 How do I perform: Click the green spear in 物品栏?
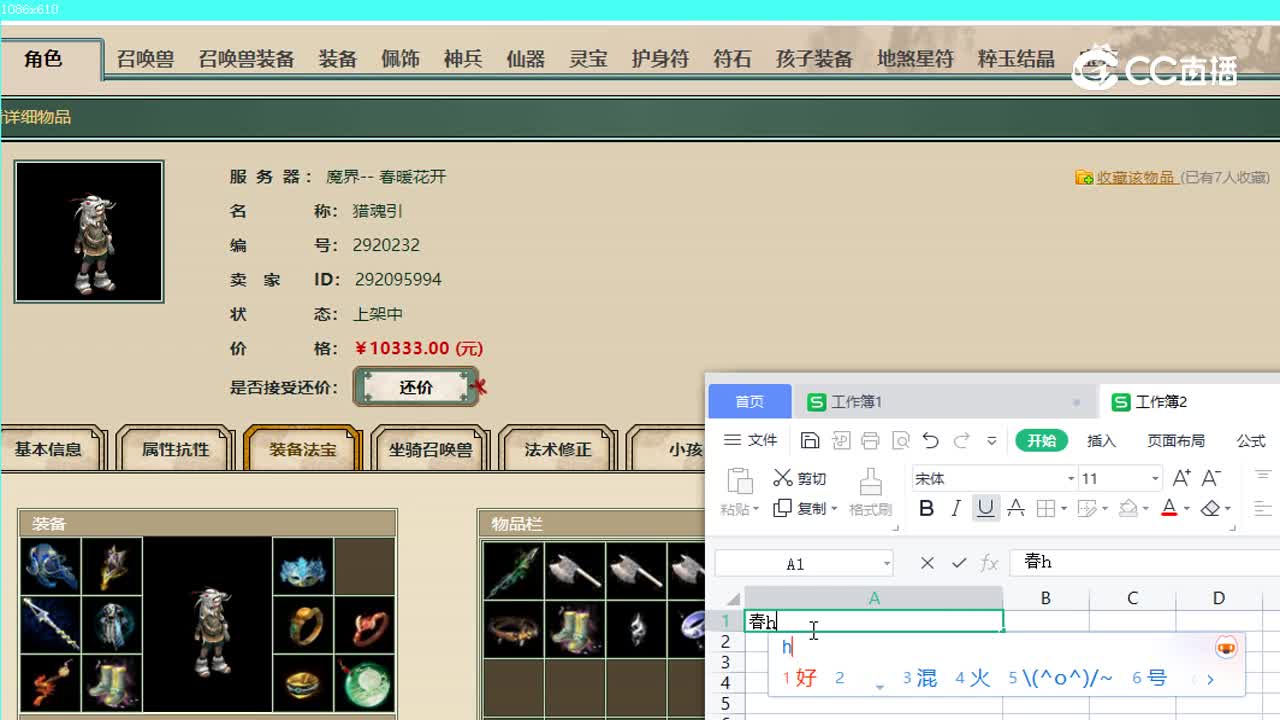click(x=514, y=571)
